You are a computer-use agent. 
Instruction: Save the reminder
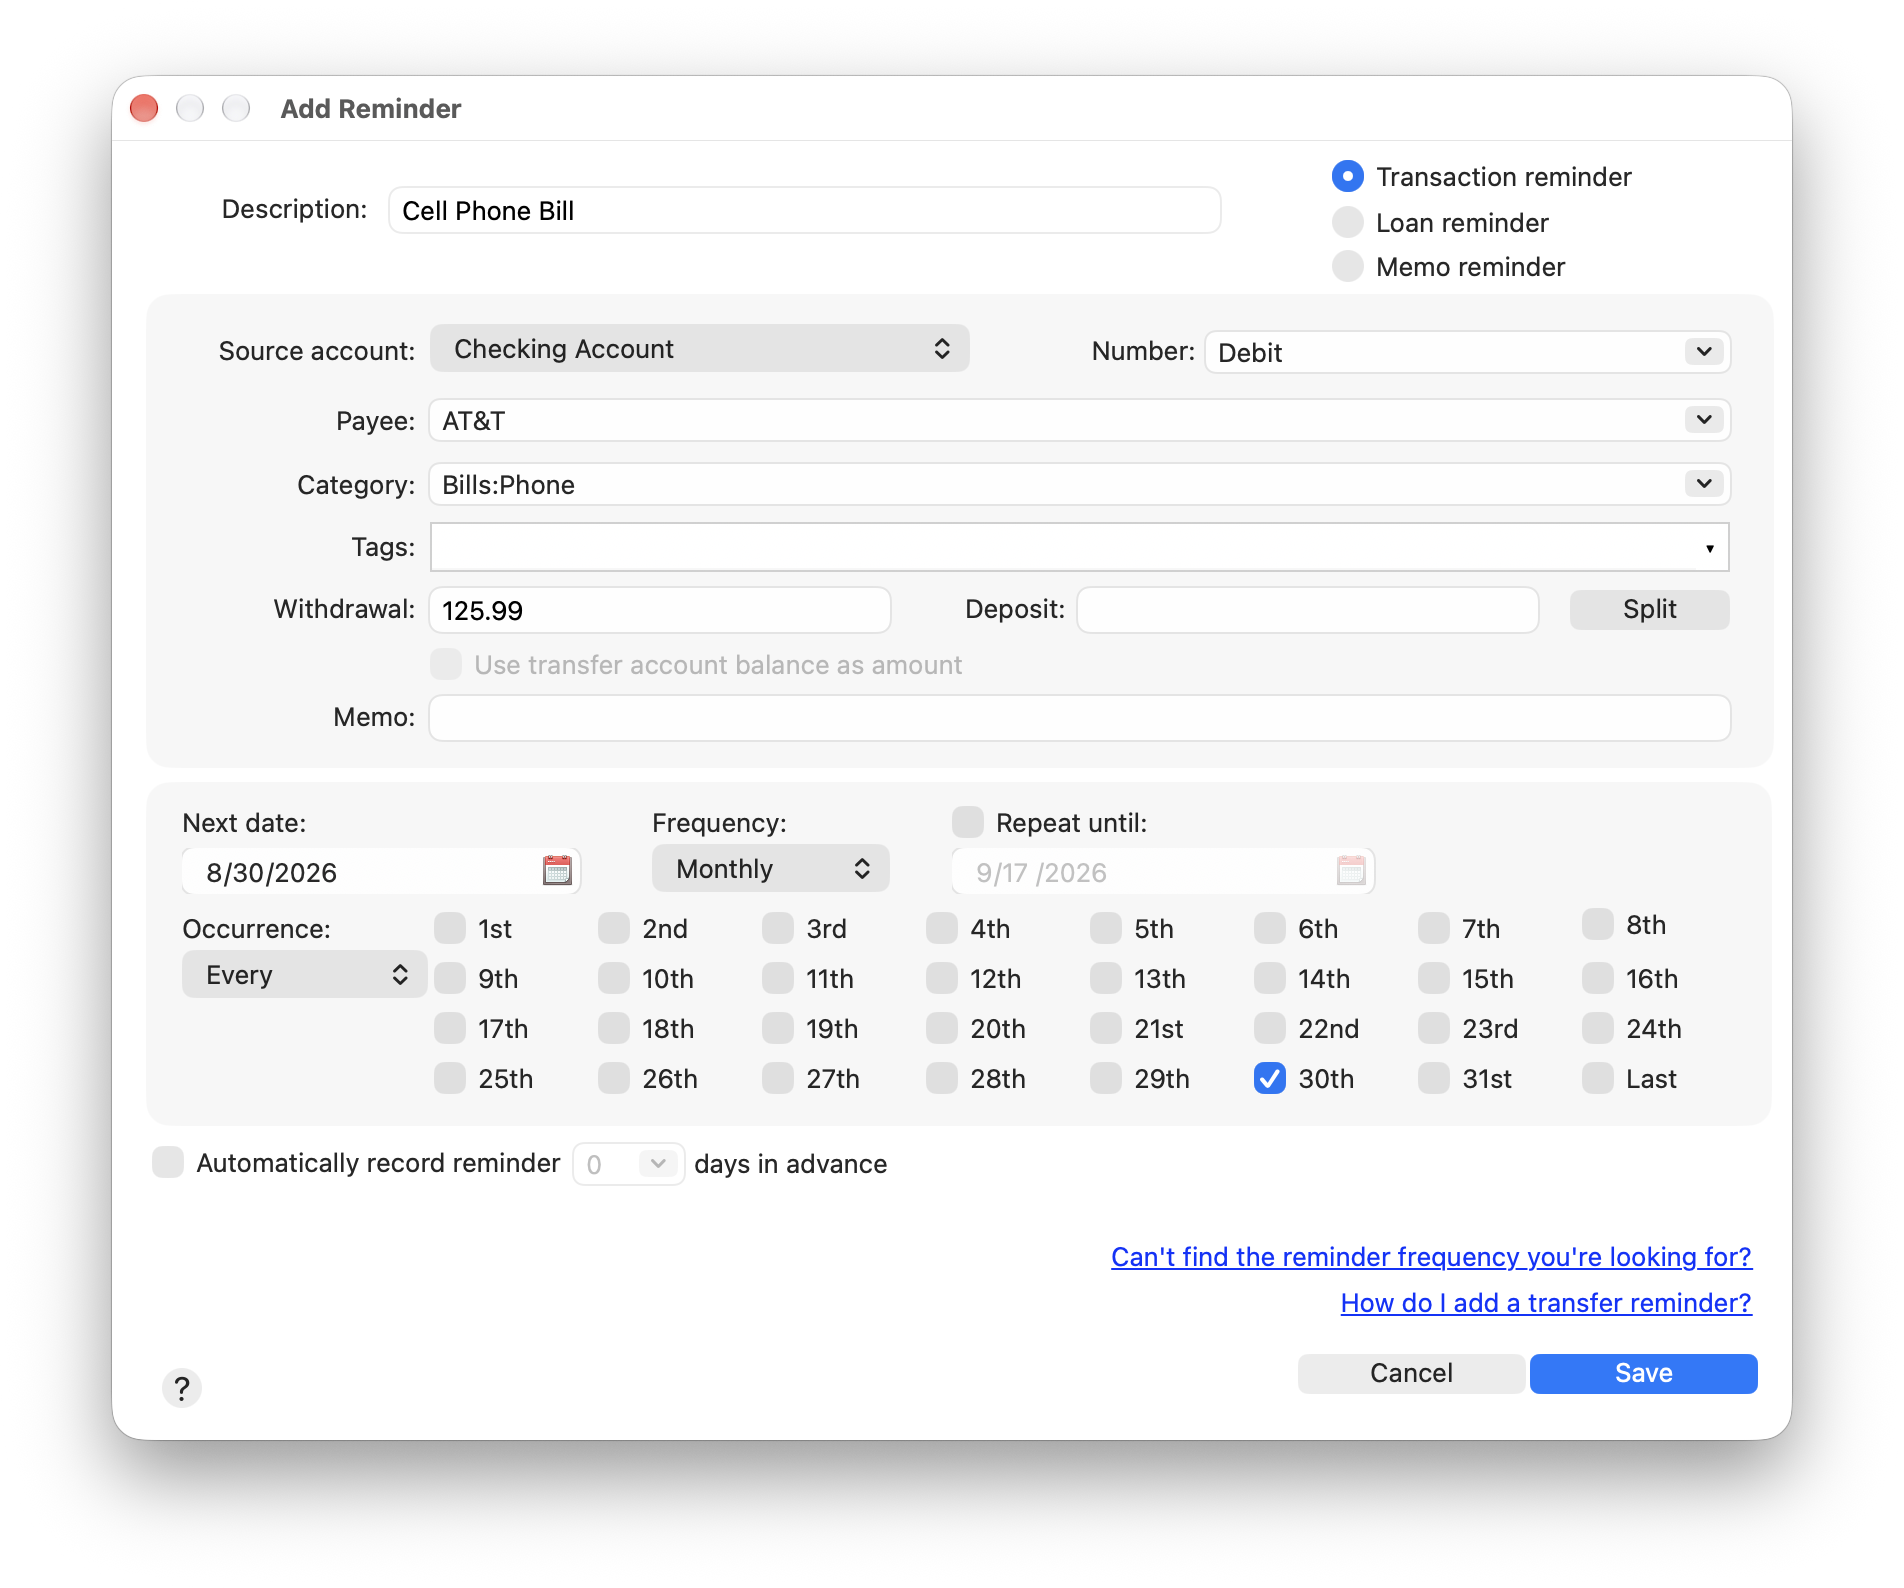(1643, 1373)
